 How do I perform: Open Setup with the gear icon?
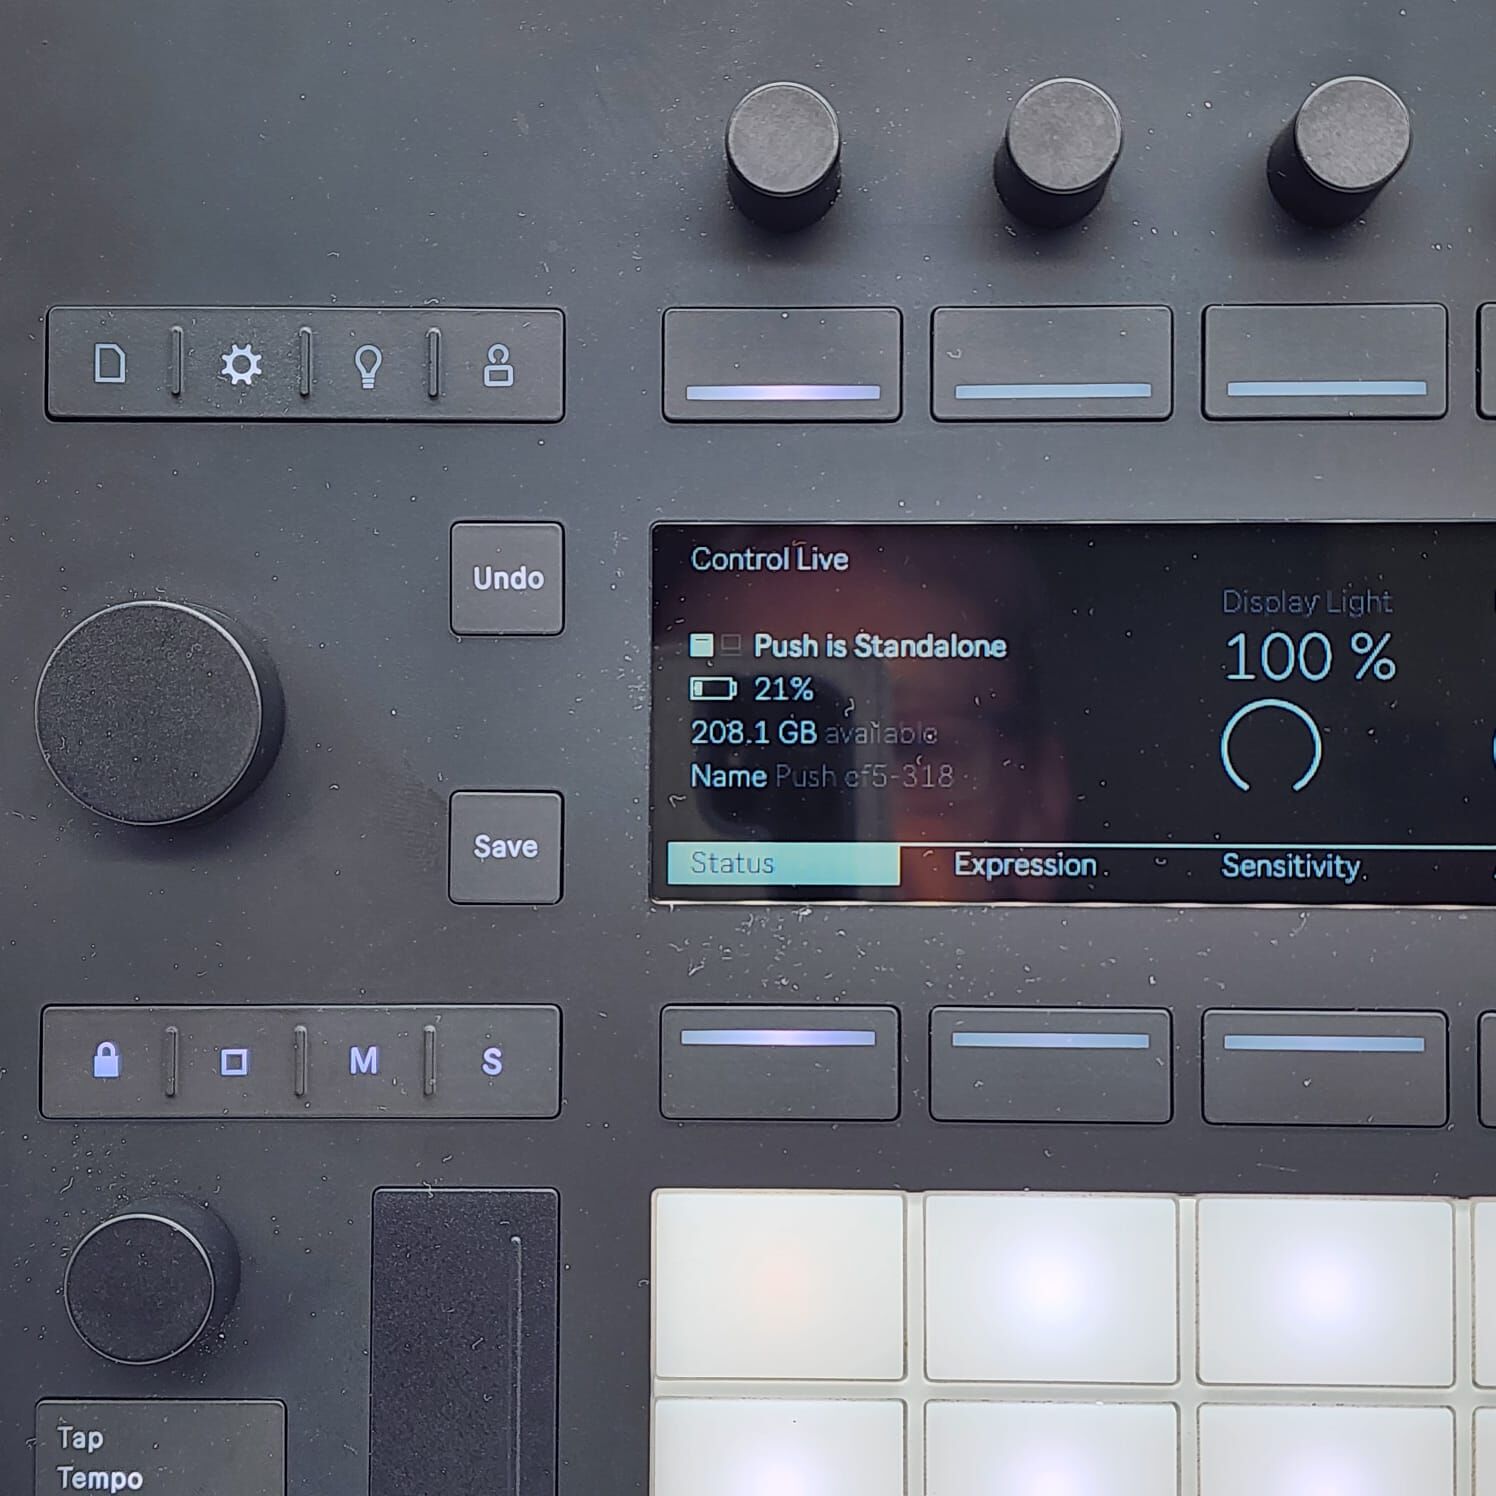pyautogui.click(x=241, y=365)
